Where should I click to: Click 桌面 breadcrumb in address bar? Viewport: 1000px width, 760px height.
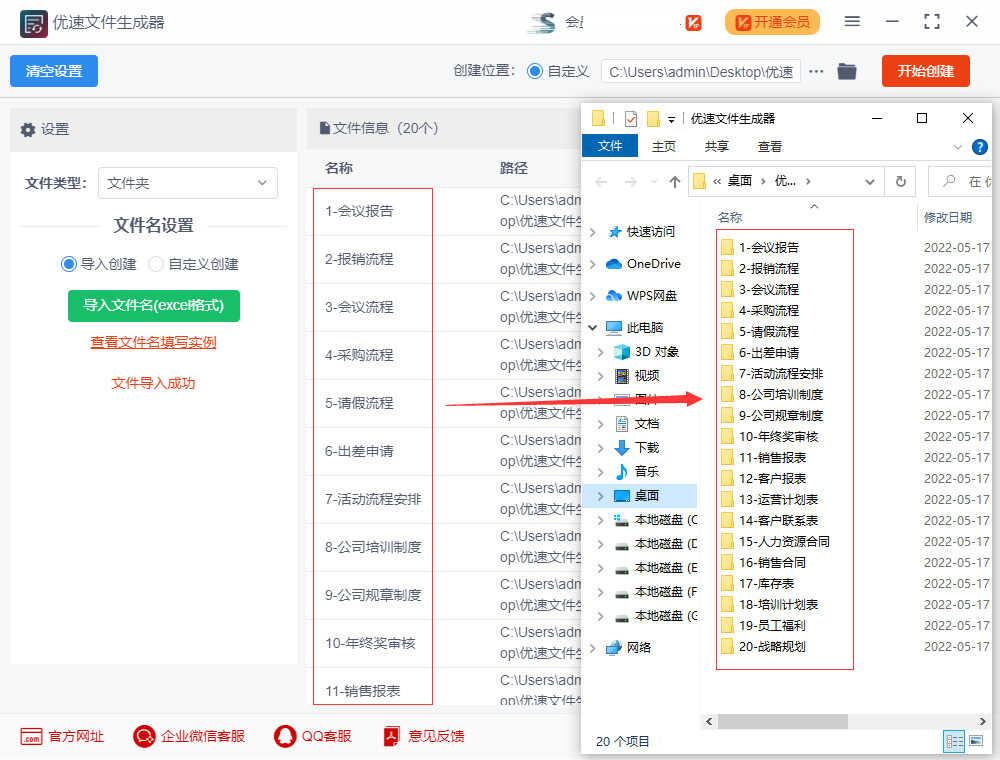739,181
